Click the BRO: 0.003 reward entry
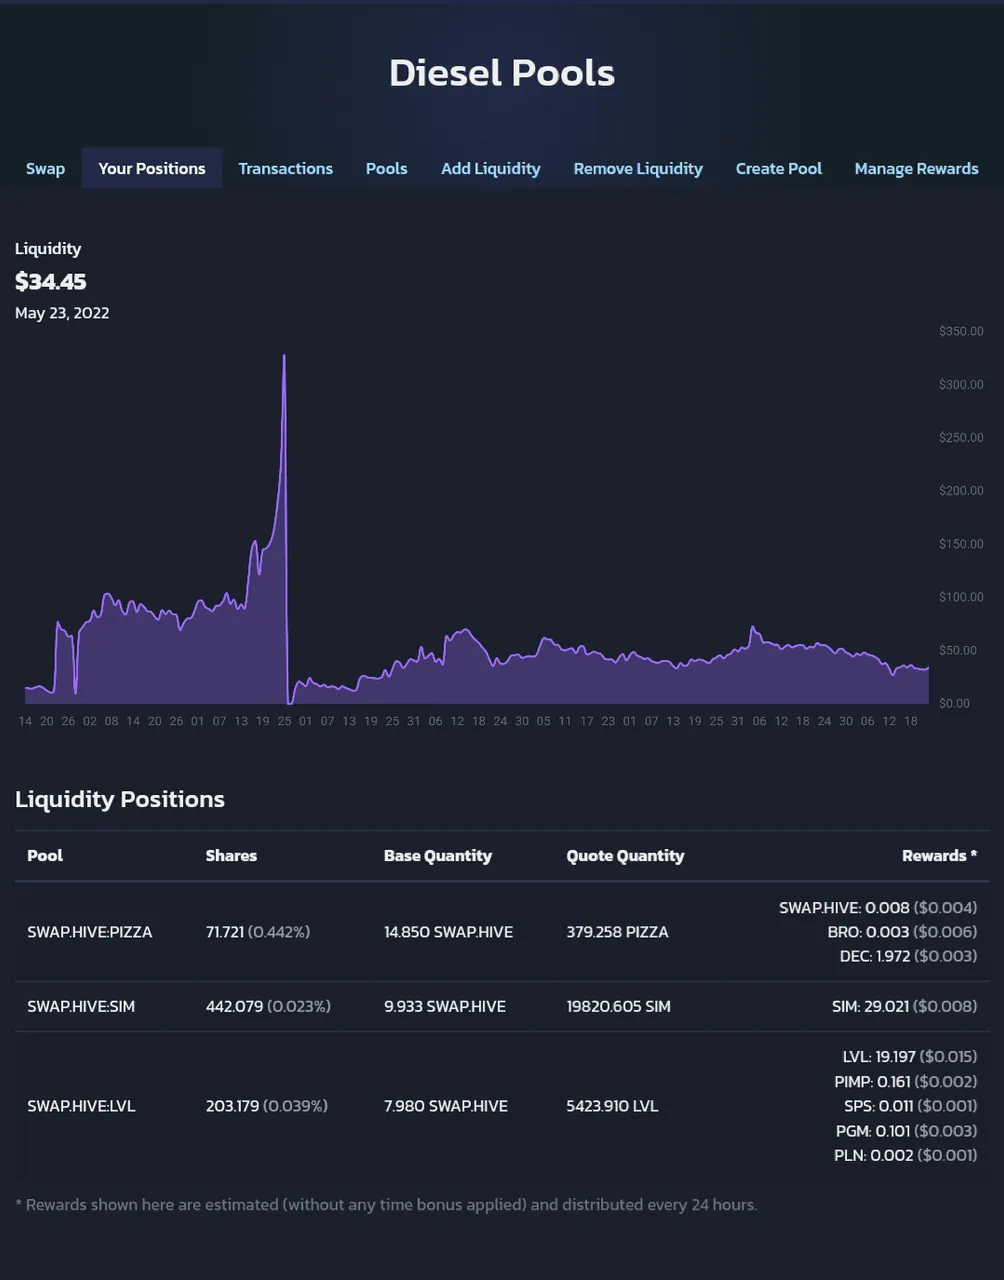The width and height of the screenshot is (1004, 1280). [902, 932]
